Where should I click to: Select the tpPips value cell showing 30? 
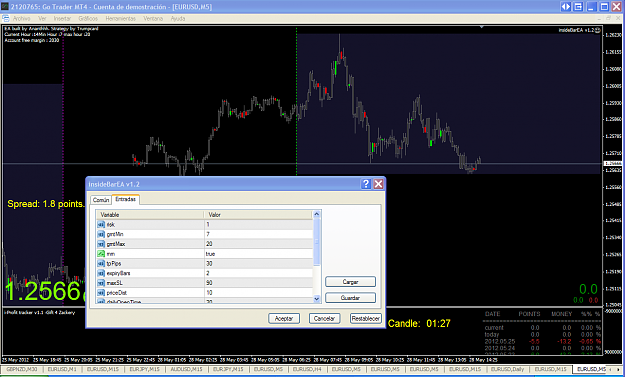click(x=258, y=263)
